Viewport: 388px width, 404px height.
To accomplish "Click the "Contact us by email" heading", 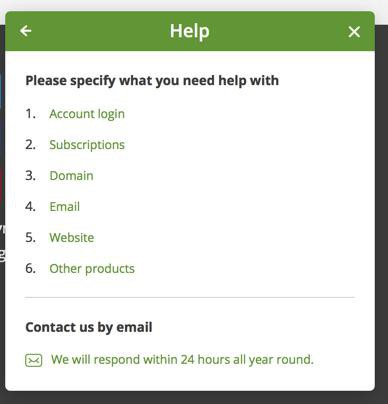I will [x=89, y=327].
